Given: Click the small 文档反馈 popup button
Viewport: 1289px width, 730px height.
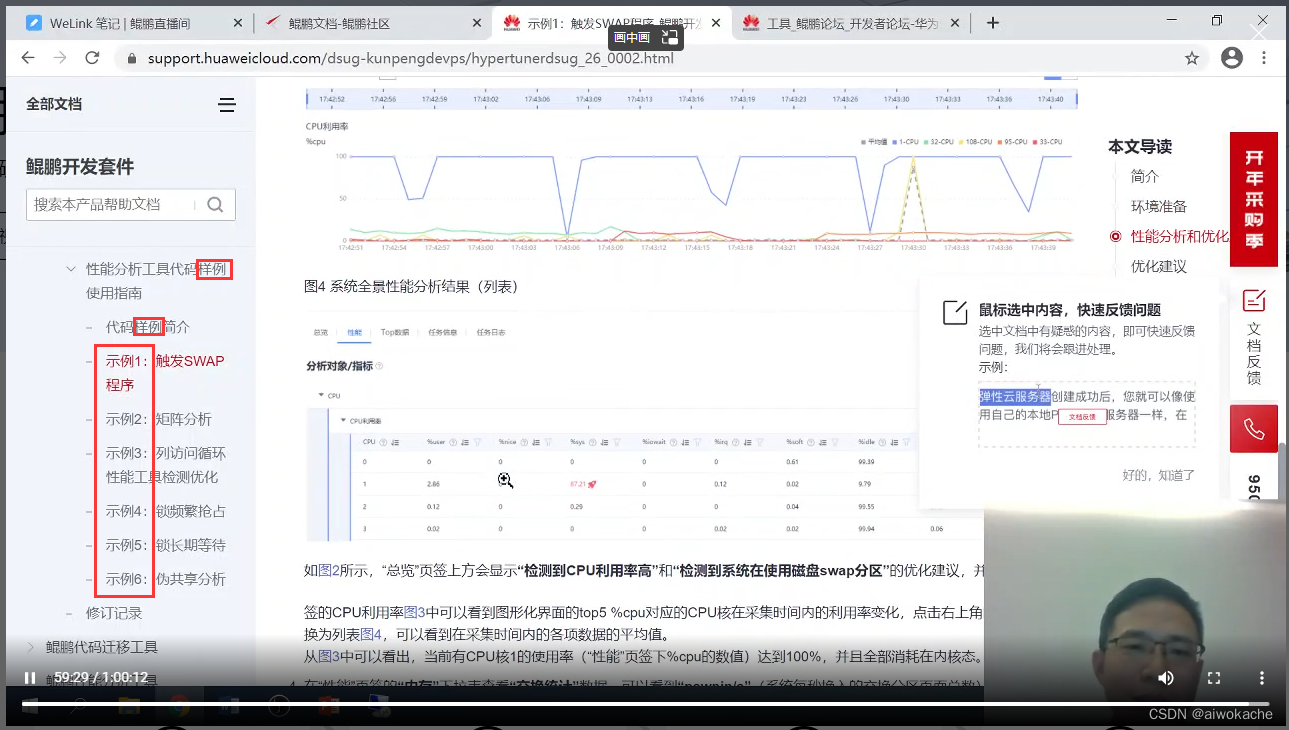Looking at the screenshot, I should coord(1082,417).
